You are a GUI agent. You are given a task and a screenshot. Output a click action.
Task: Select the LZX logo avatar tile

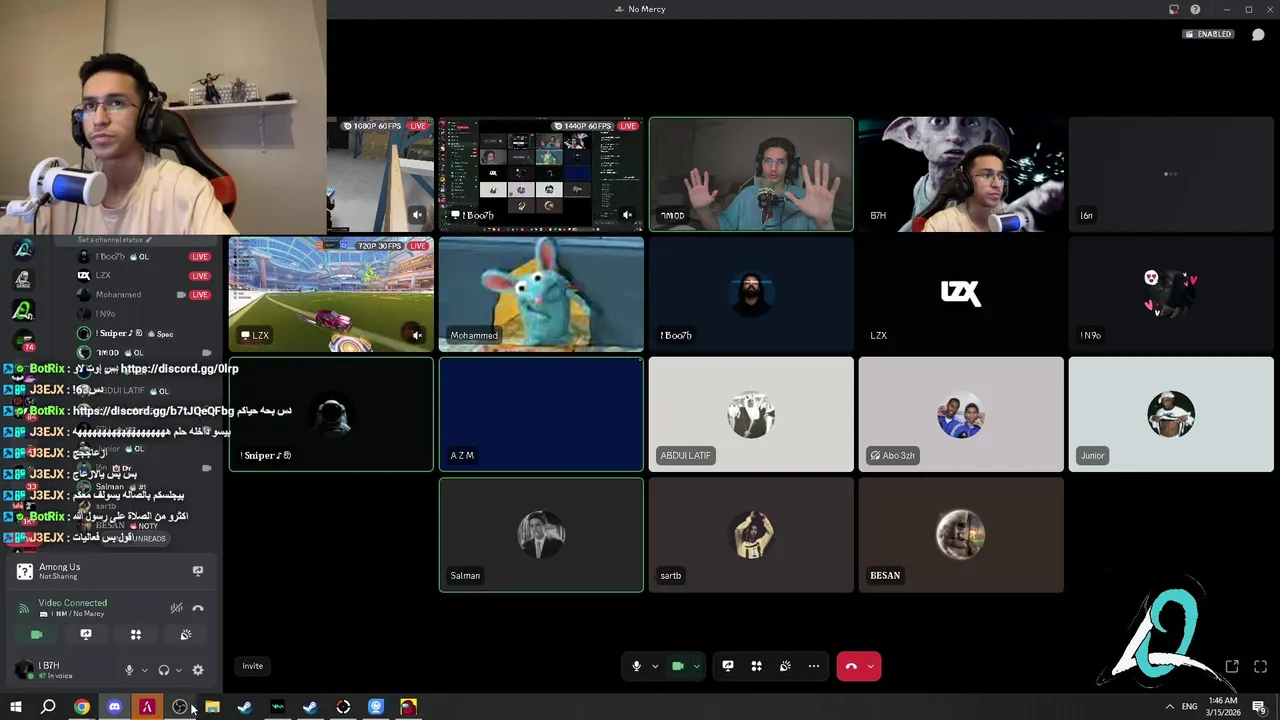pyautogui.click(x=961, y=294)
